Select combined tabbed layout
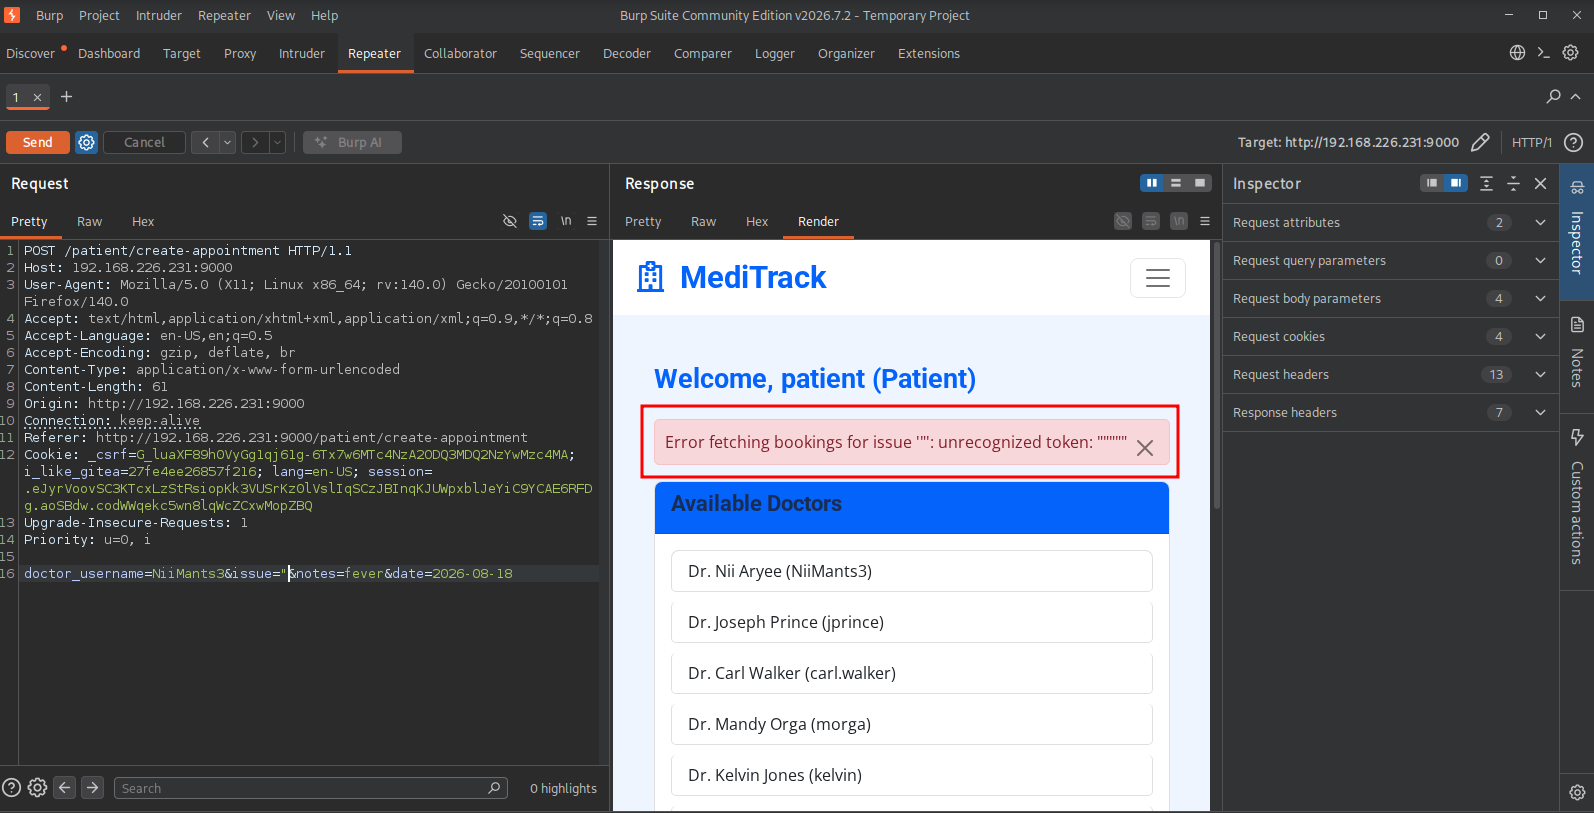This screenshot has width=1594, height=813. pos(1200,183)
